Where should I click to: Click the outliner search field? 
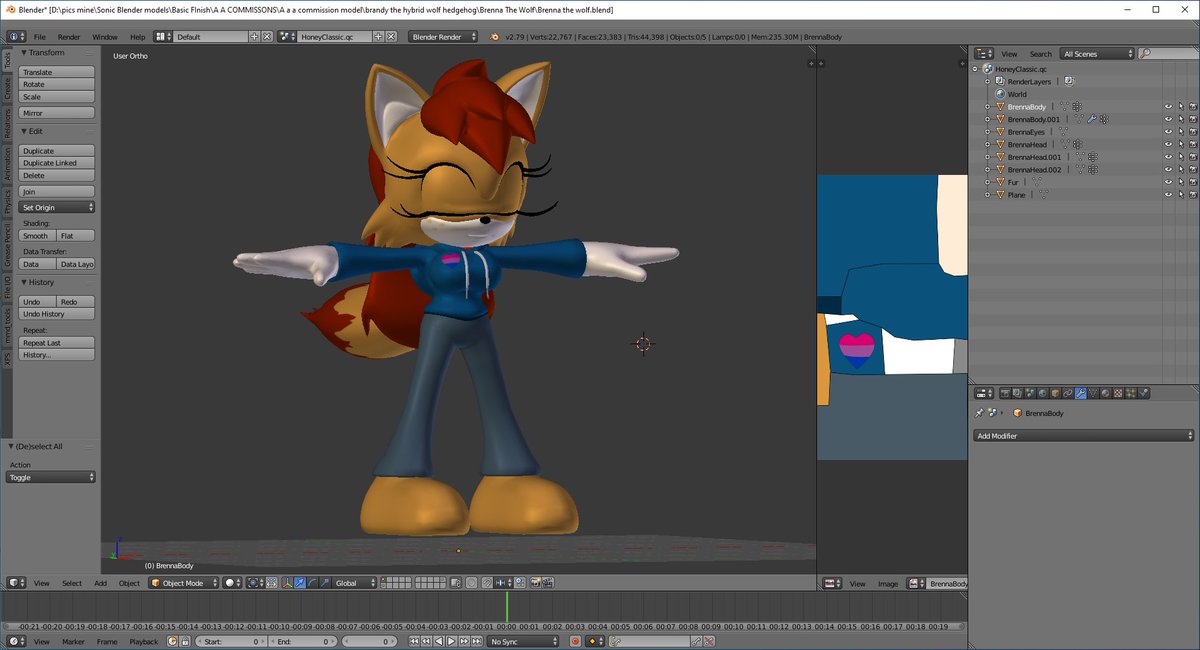(x=1168, y=54)
